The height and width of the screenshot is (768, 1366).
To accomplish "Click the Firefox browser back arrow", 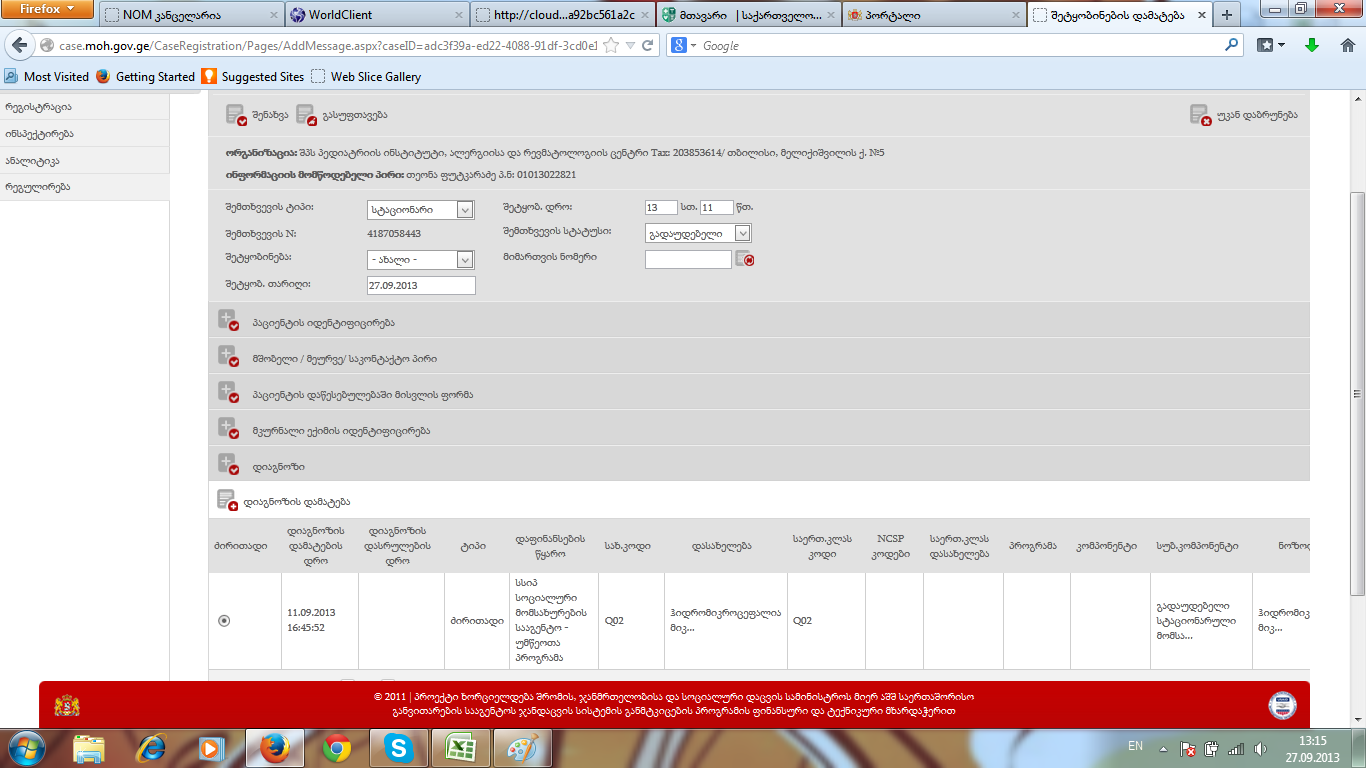I will tap(19, 46).
